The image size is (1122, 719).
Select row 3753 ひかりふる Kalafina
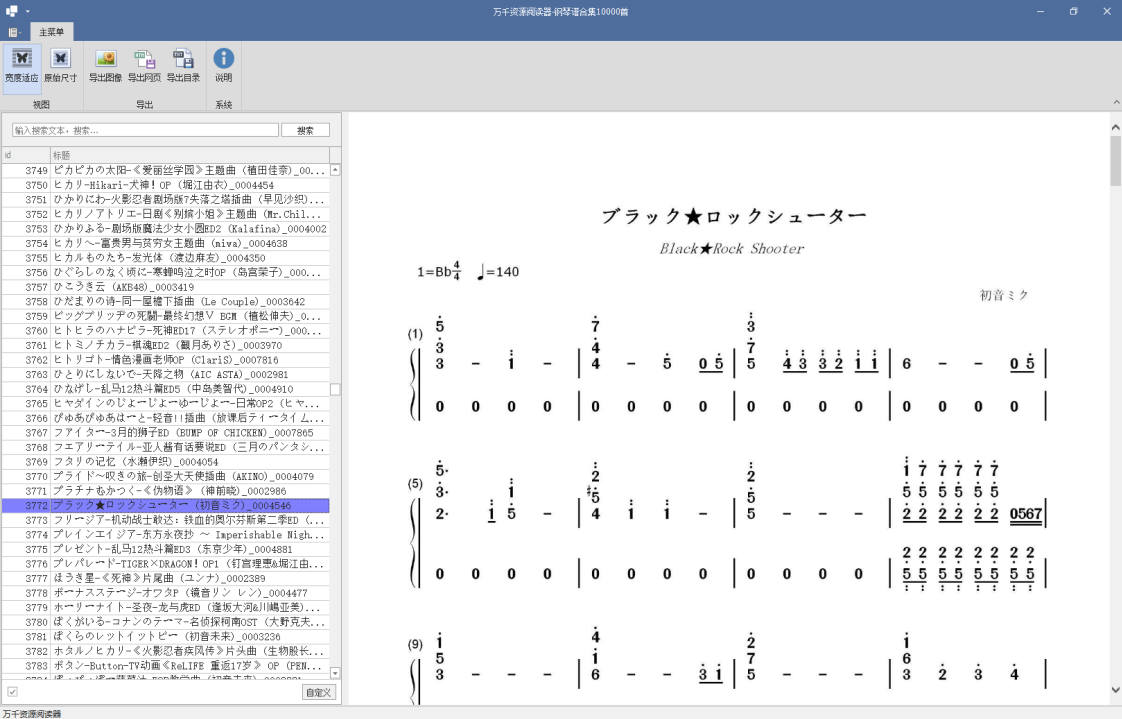point(165,228)
